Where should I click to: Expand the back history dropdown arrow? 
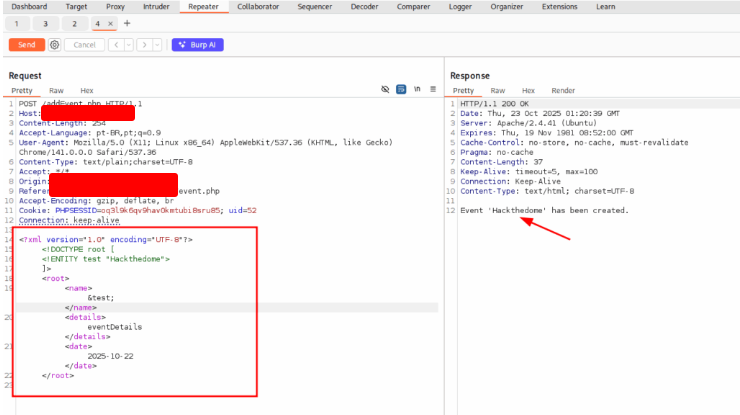127,45
